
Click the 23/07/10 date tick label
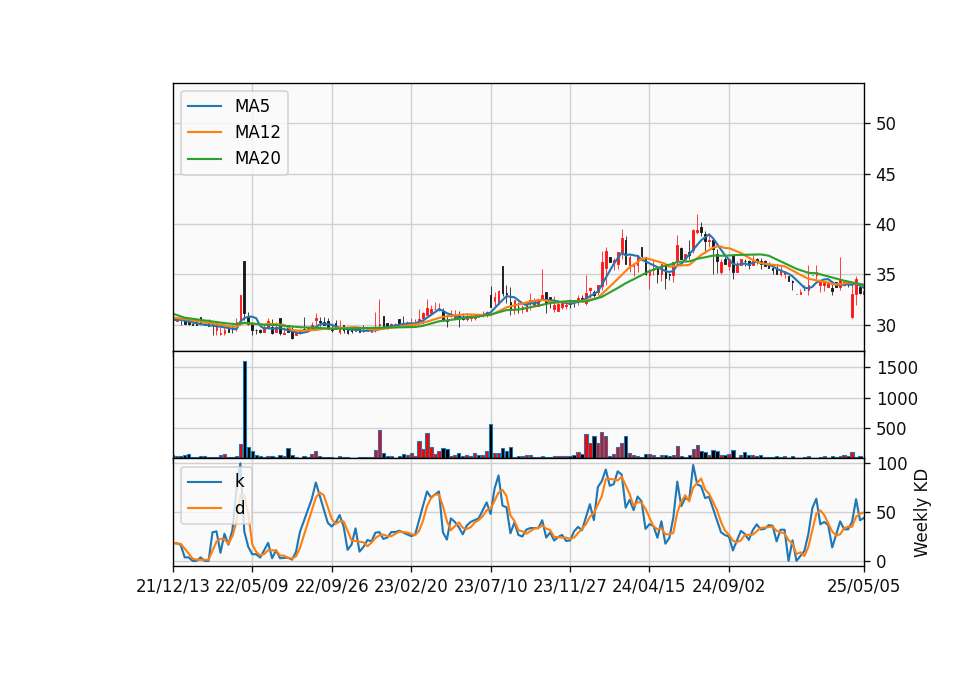490,587
